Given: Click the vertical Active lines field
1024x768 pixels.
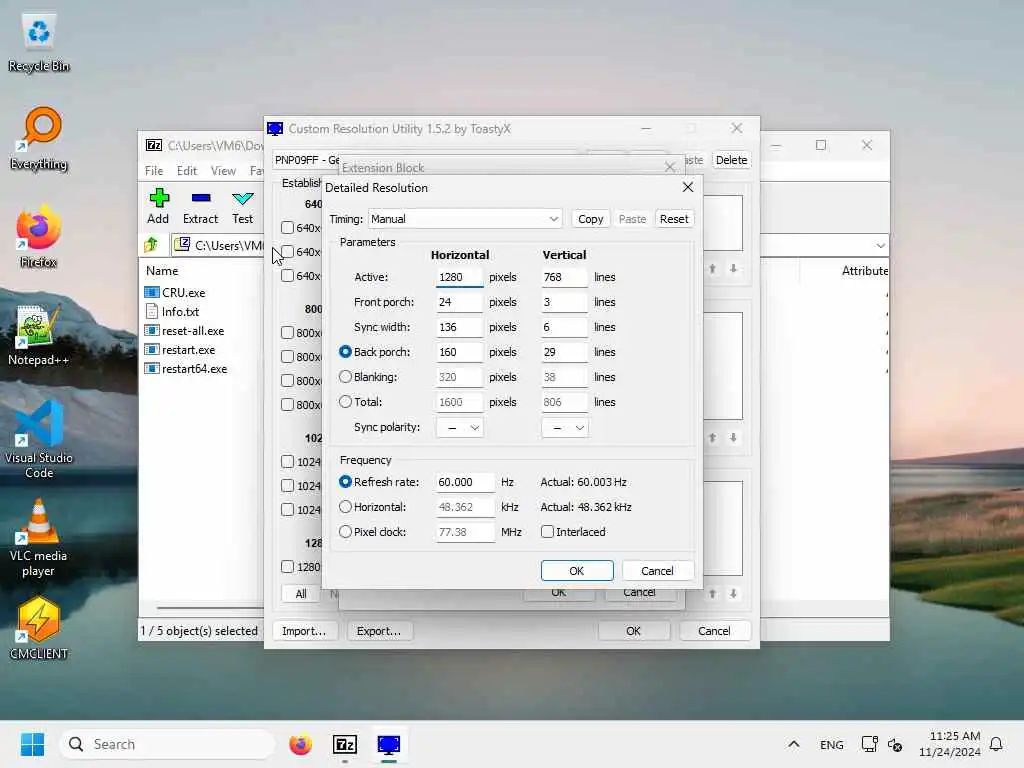Looking at the screenshot, I should pyautogui.click(x=564, y=278).
